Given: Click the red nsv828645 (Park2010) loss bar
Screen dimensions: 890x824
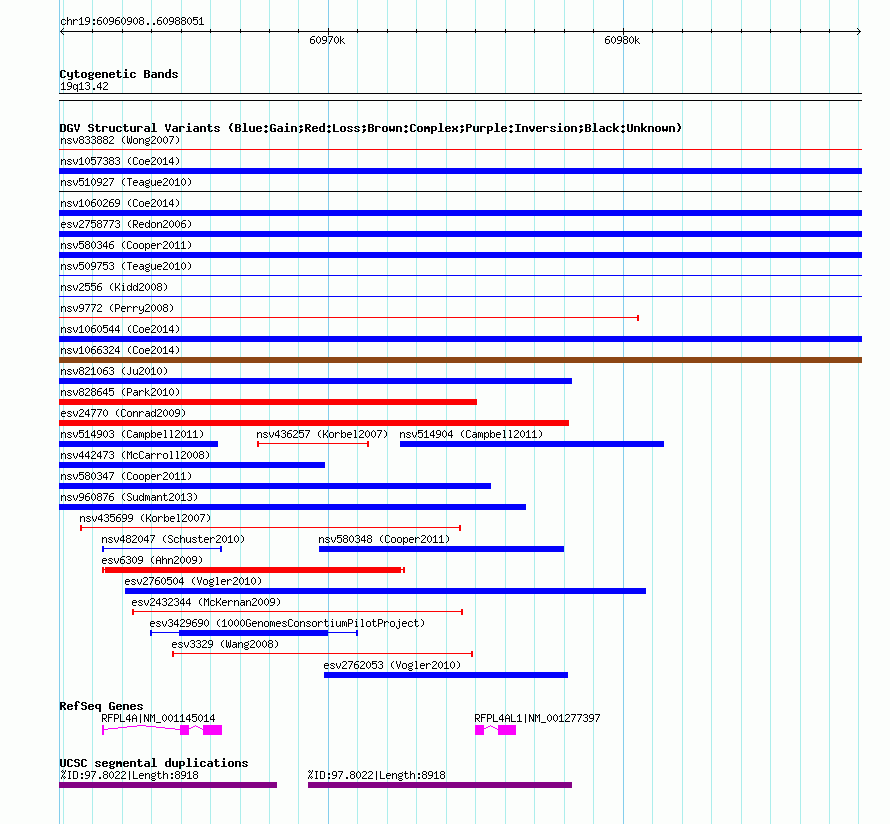Looking at the screenshot, I should 268,402.
